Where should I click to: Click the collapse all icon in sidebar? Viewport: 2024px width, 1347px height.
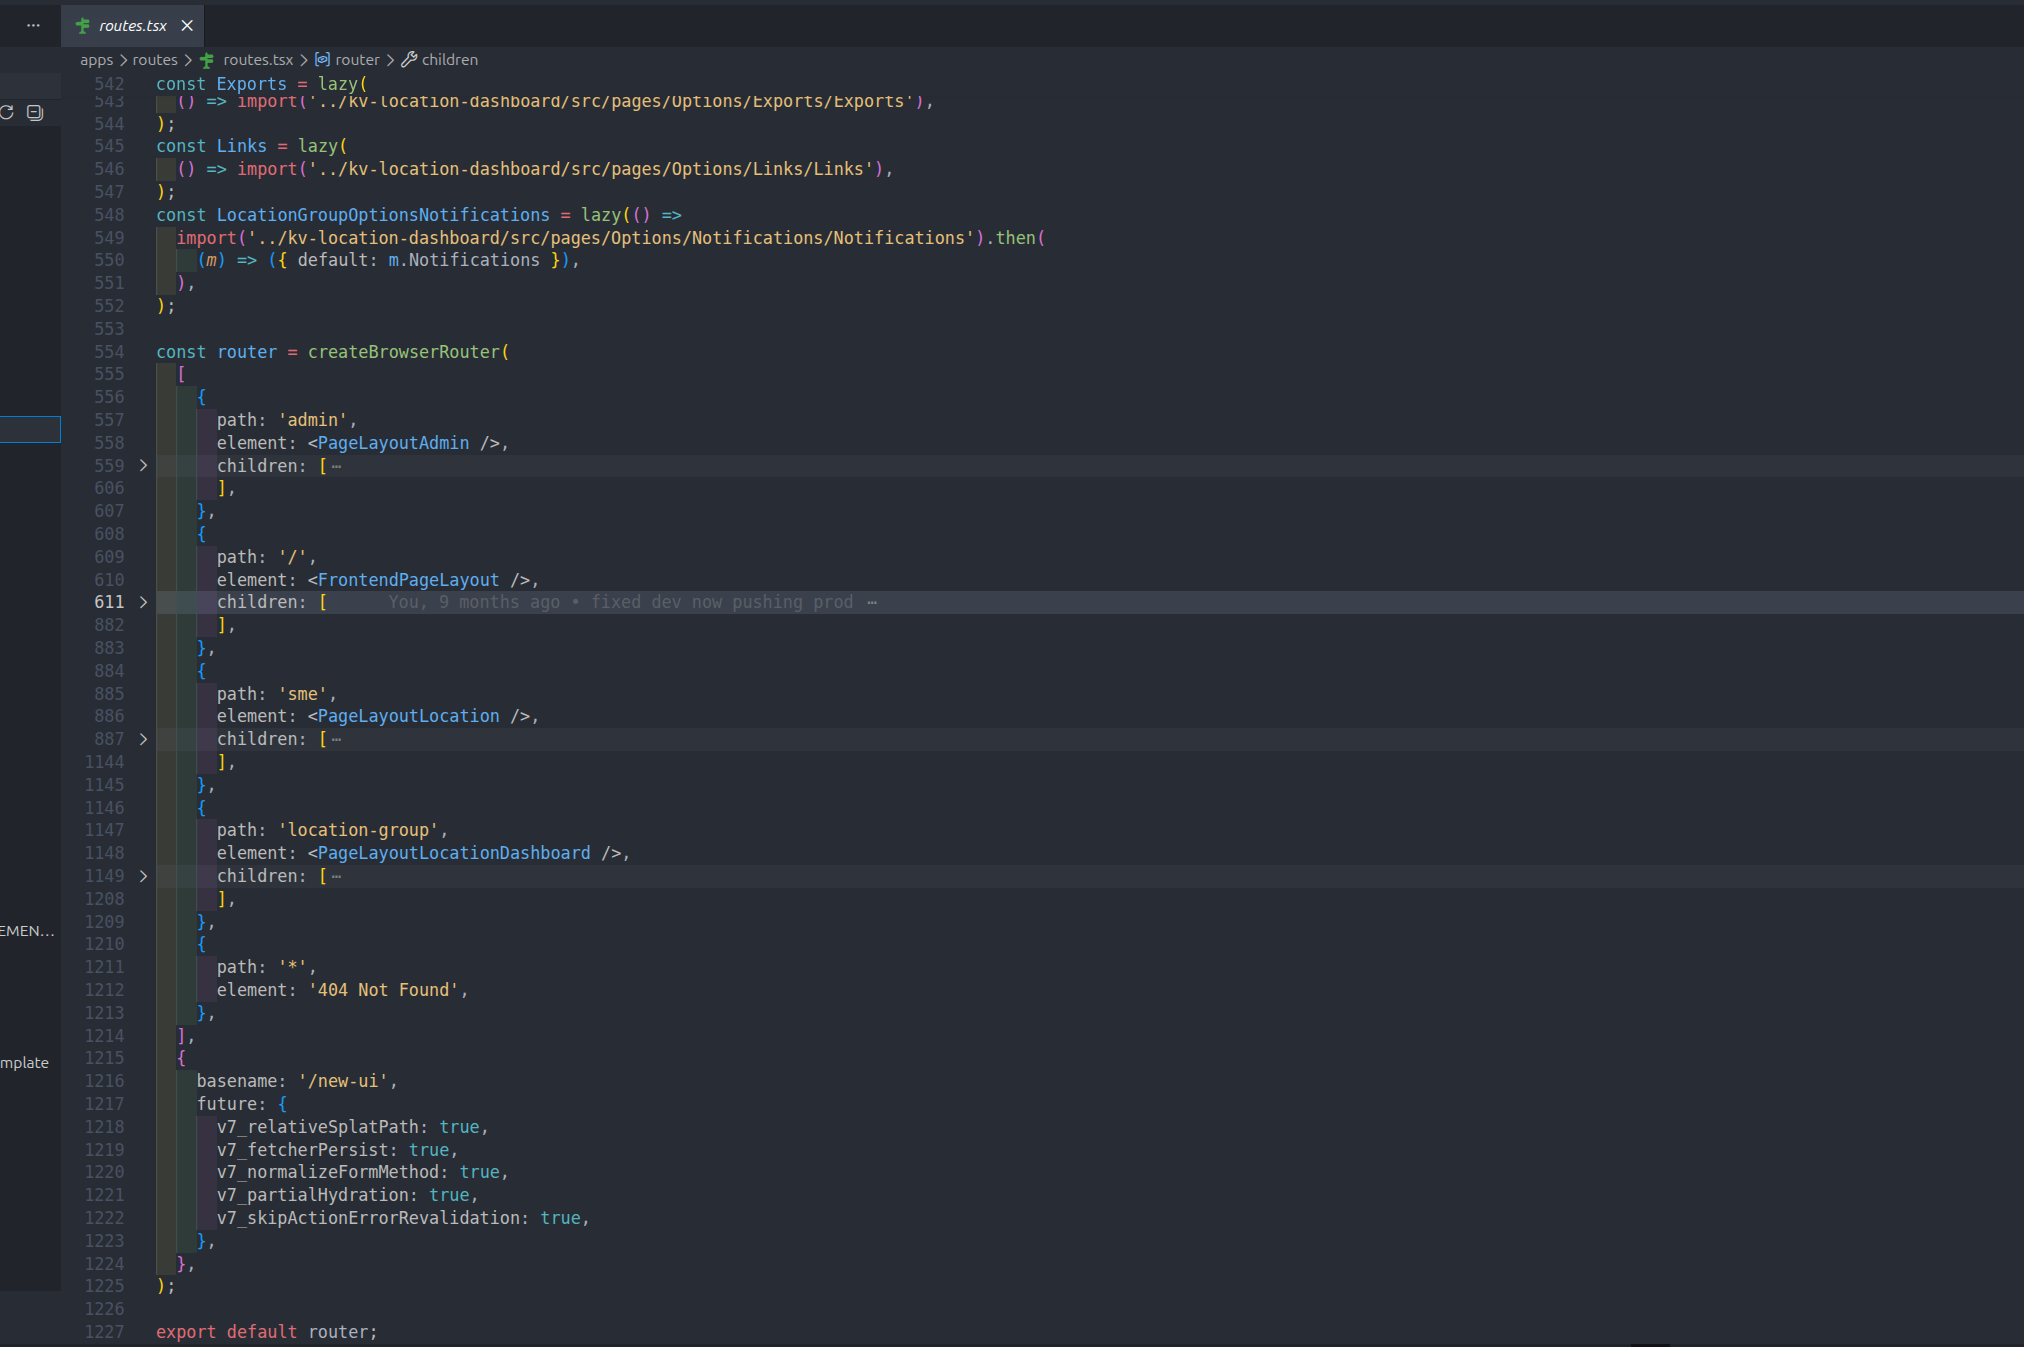click(35, 113)
